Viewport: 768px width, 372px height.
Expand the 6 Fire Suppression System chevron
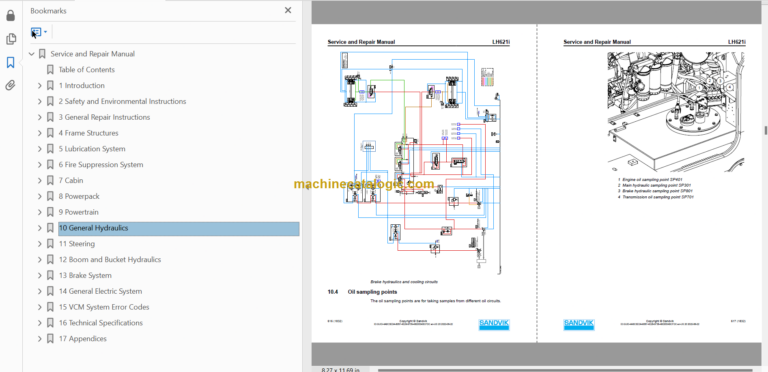(x=40, y=164)
